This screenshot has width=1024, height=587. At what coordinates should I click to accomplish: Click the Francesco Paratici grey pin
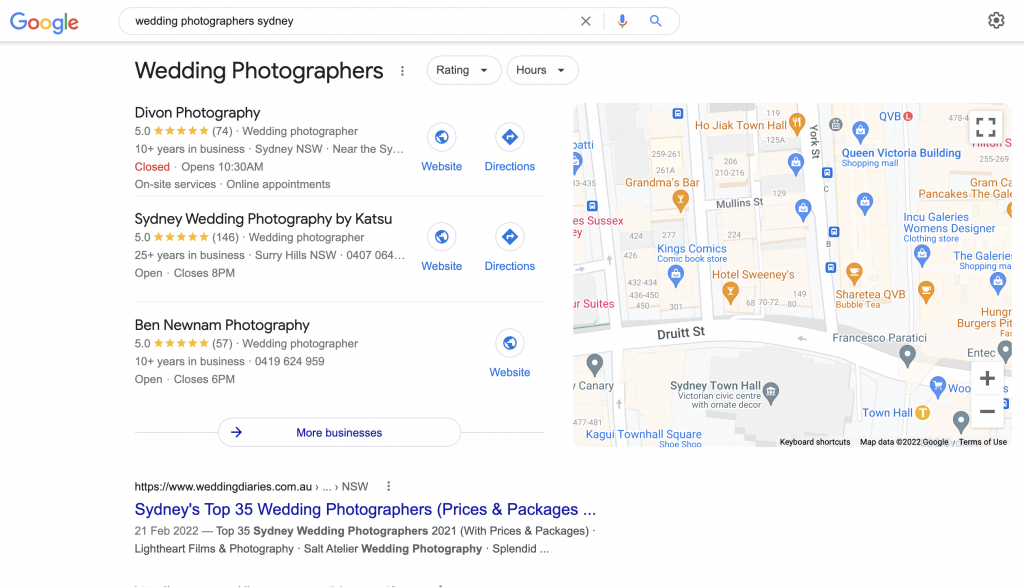point(907,355)
